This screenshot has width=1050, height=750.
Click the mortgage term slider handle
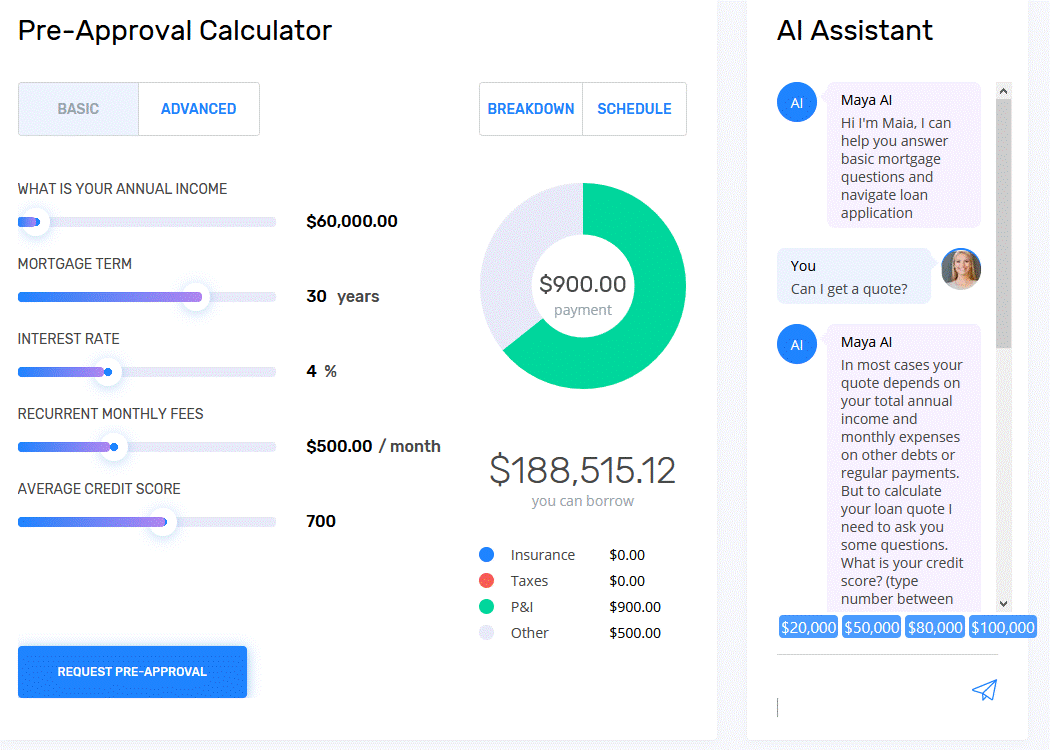[196, 297]
